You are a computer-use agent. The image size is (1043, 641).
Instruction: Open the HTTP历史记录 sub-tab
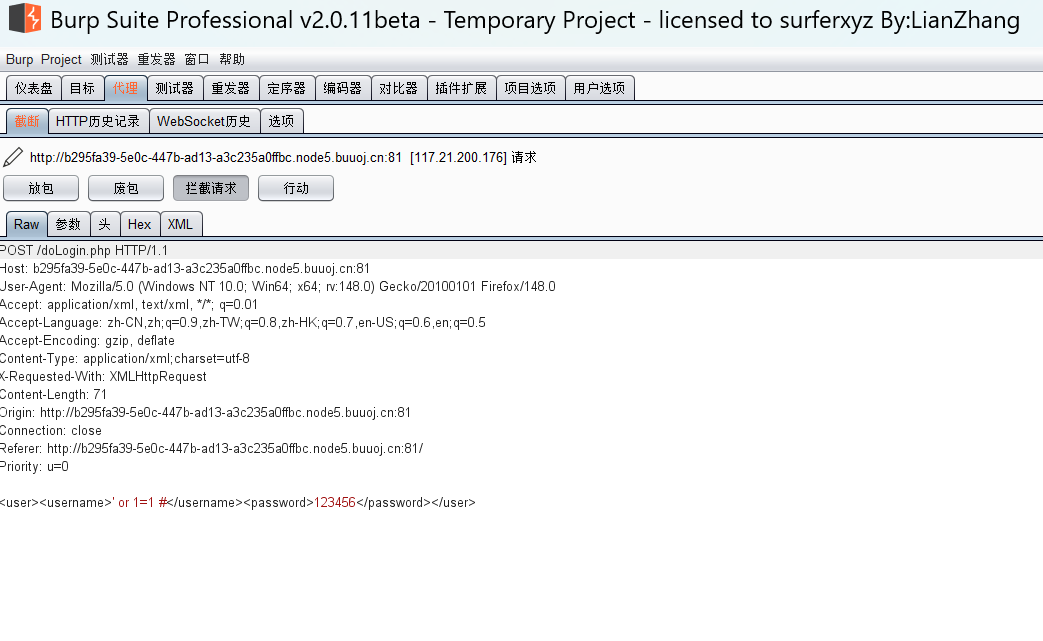tap(98, 121)
